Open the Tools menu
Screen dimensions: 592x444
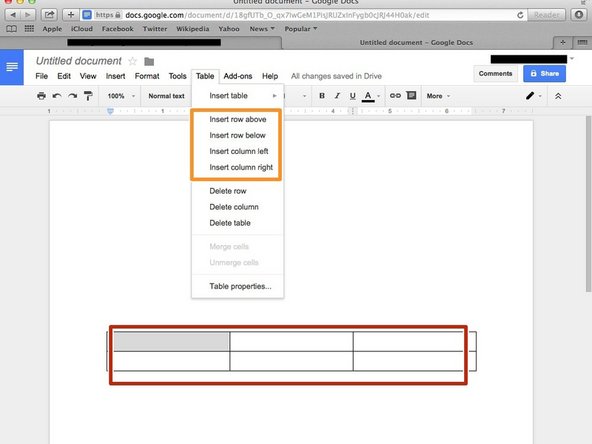[x=177, y=76]
